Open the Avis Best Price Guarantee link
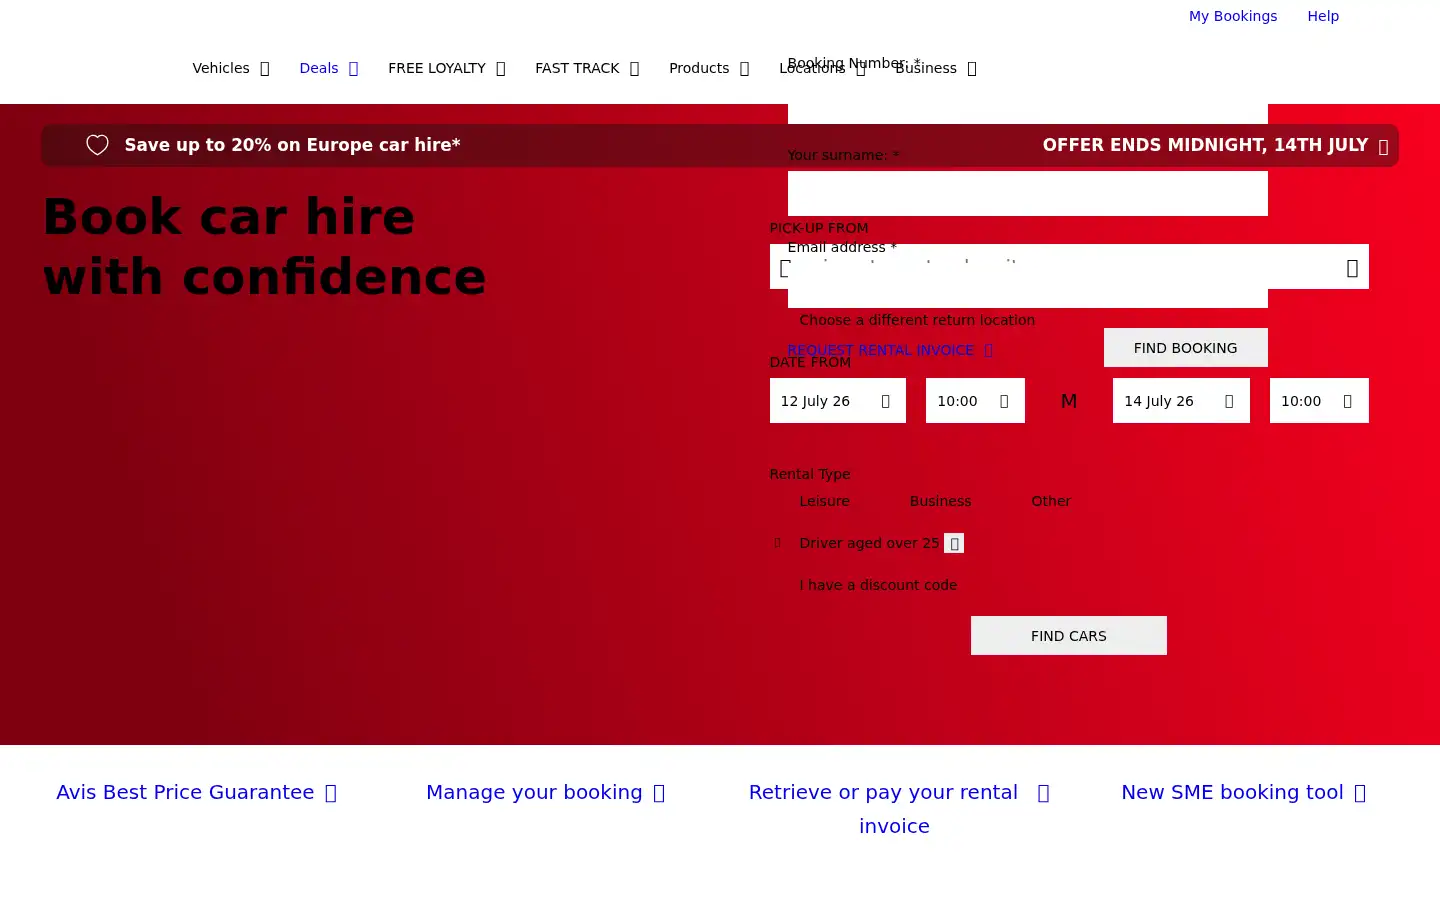Image resolution: width=1440 pixels, height=900 pixels. tap(197, 792)
